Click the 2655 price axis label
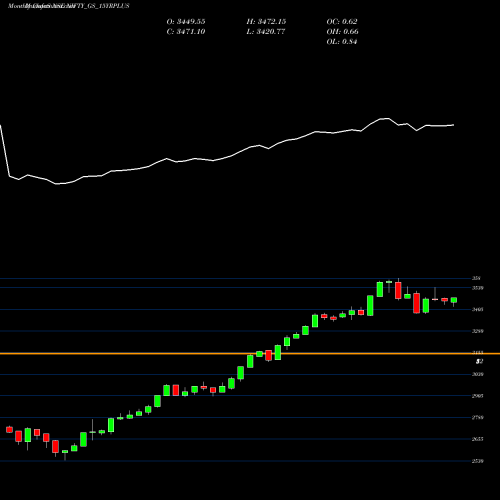This screenshot has width=500, height=500. click(477, 439)
